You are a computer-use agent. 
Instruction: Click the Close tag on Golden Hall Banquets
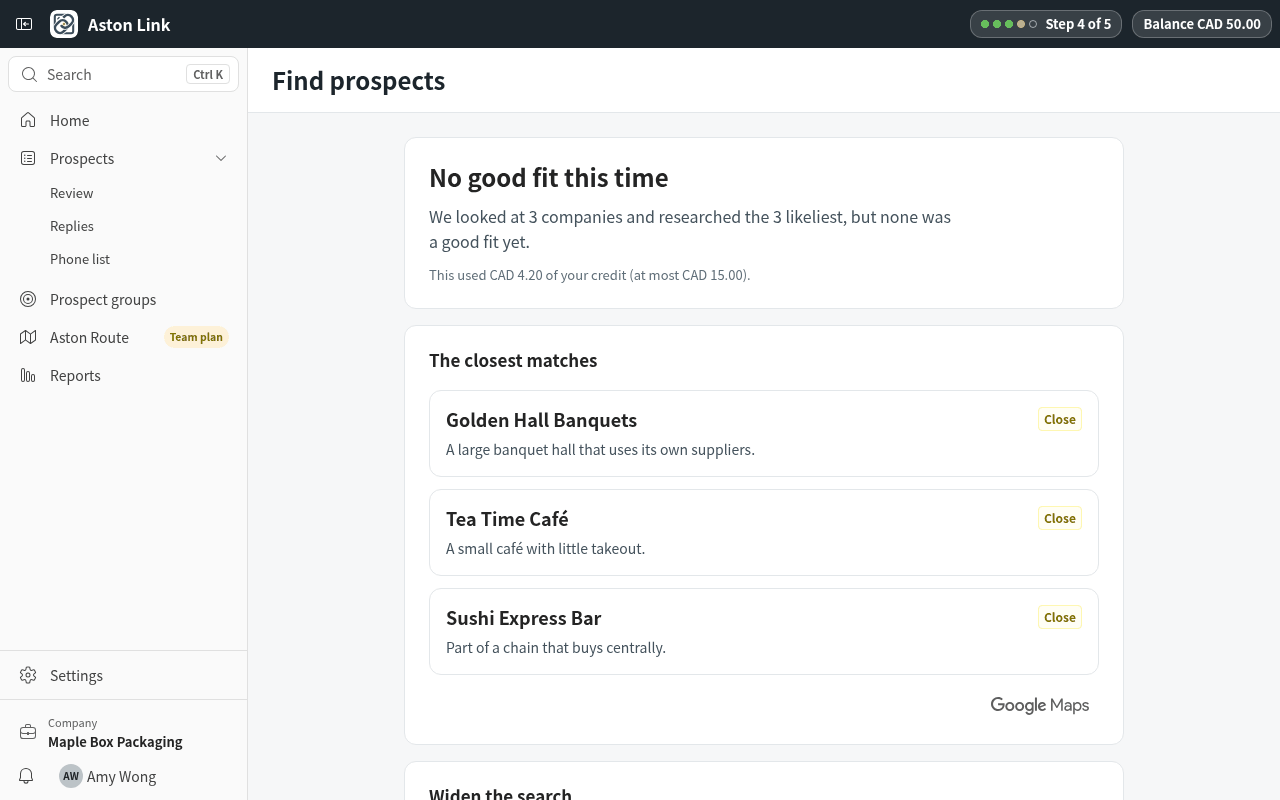(1060, 419)
